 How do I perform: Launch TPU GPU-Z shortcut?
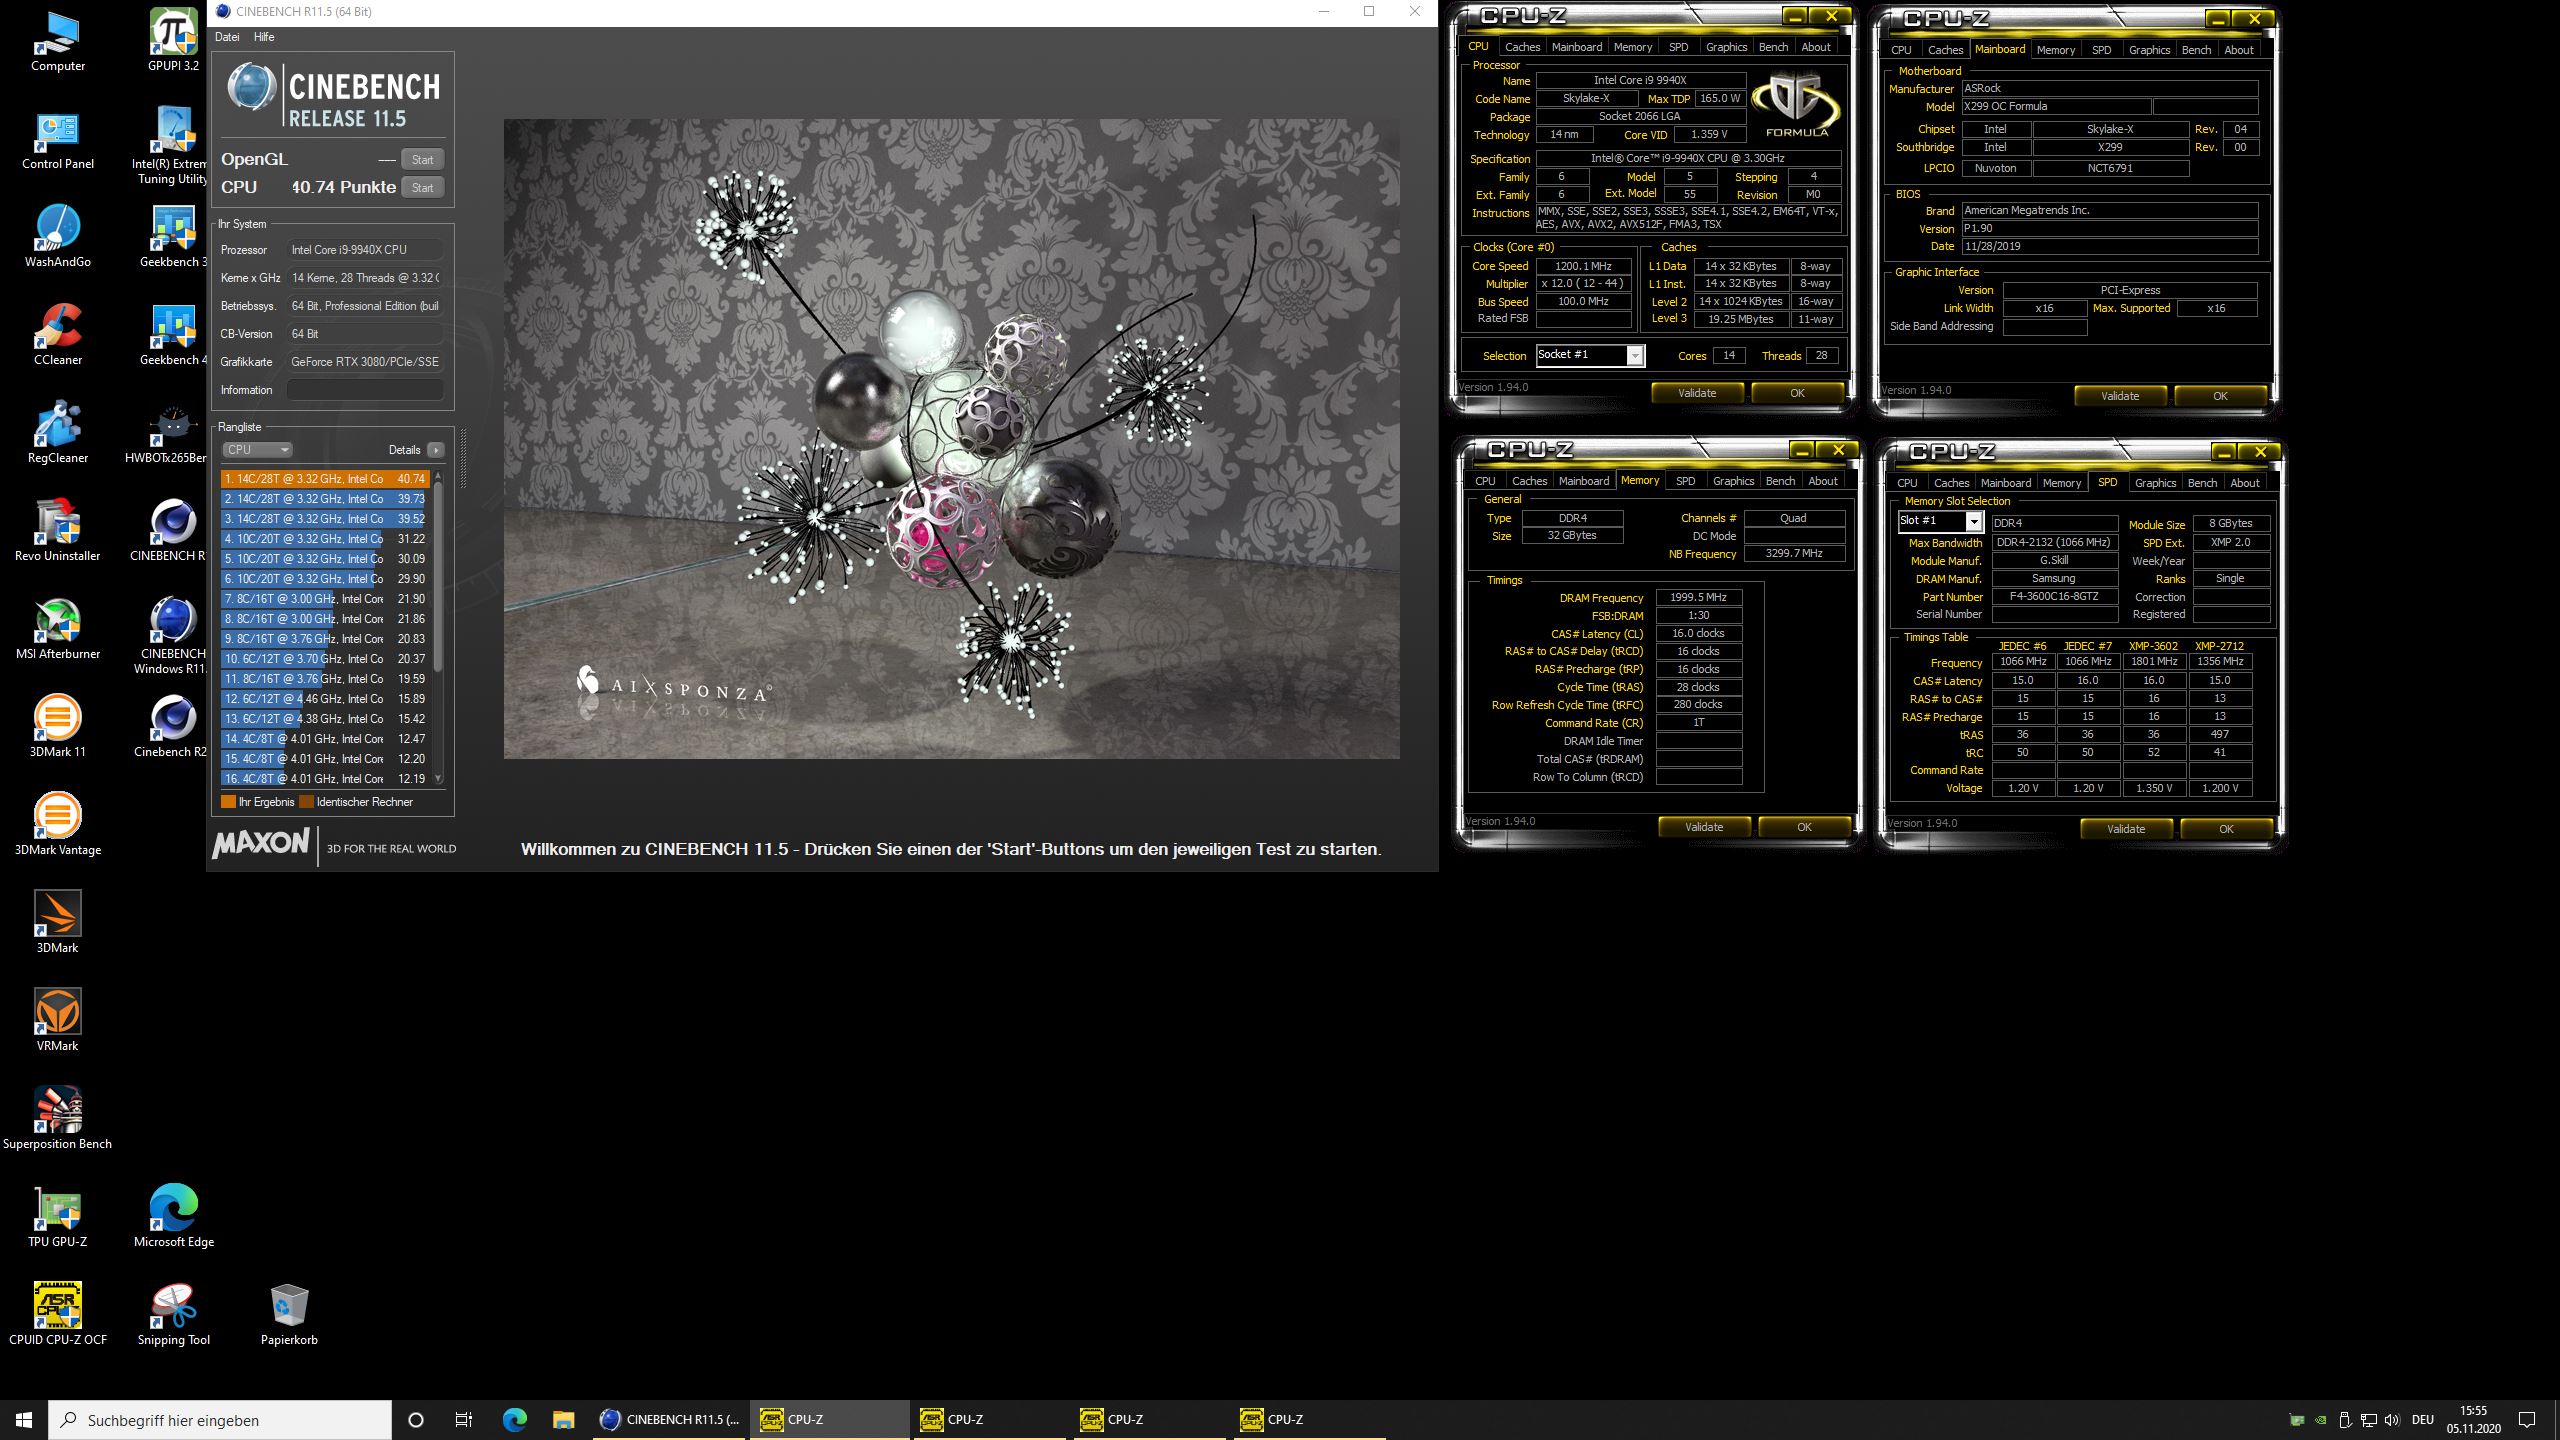(x=57, y=1218)
